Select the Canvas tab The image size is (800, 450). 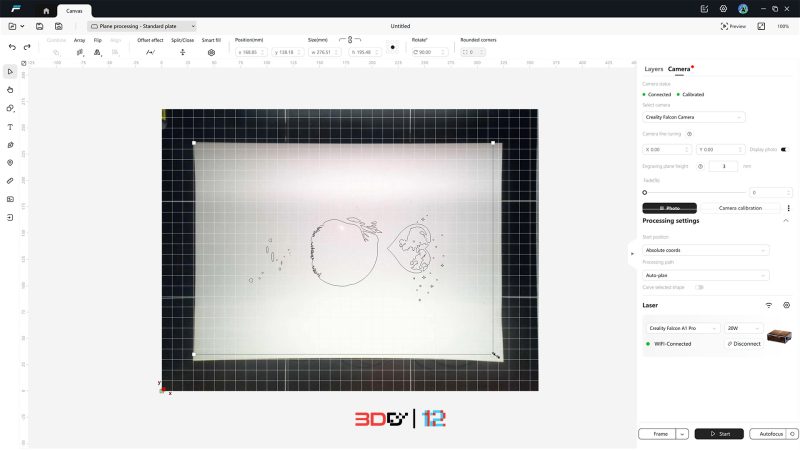pos(75,10)
